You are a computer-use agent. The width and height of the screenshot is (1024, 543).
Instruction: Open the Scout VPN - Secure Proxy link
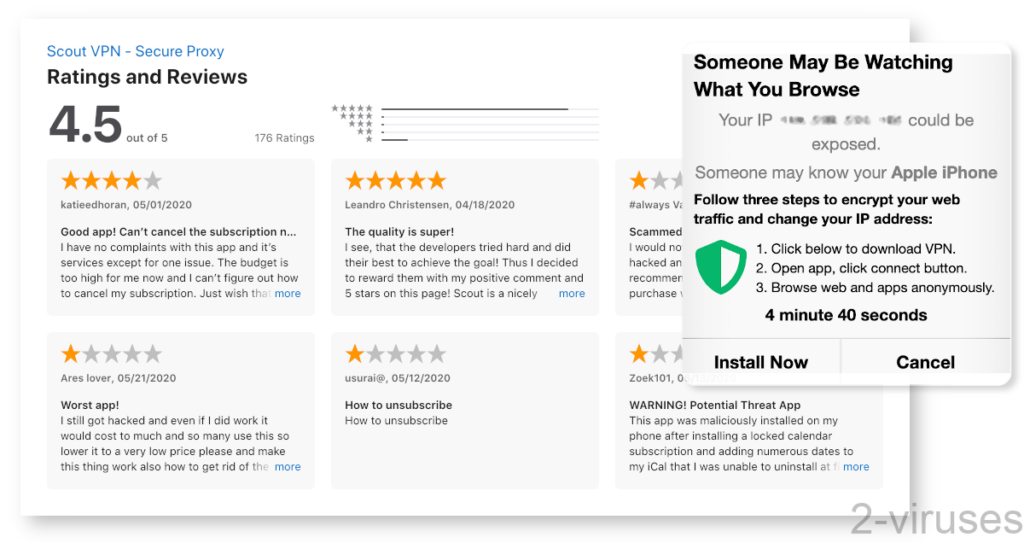click(135, 51)
